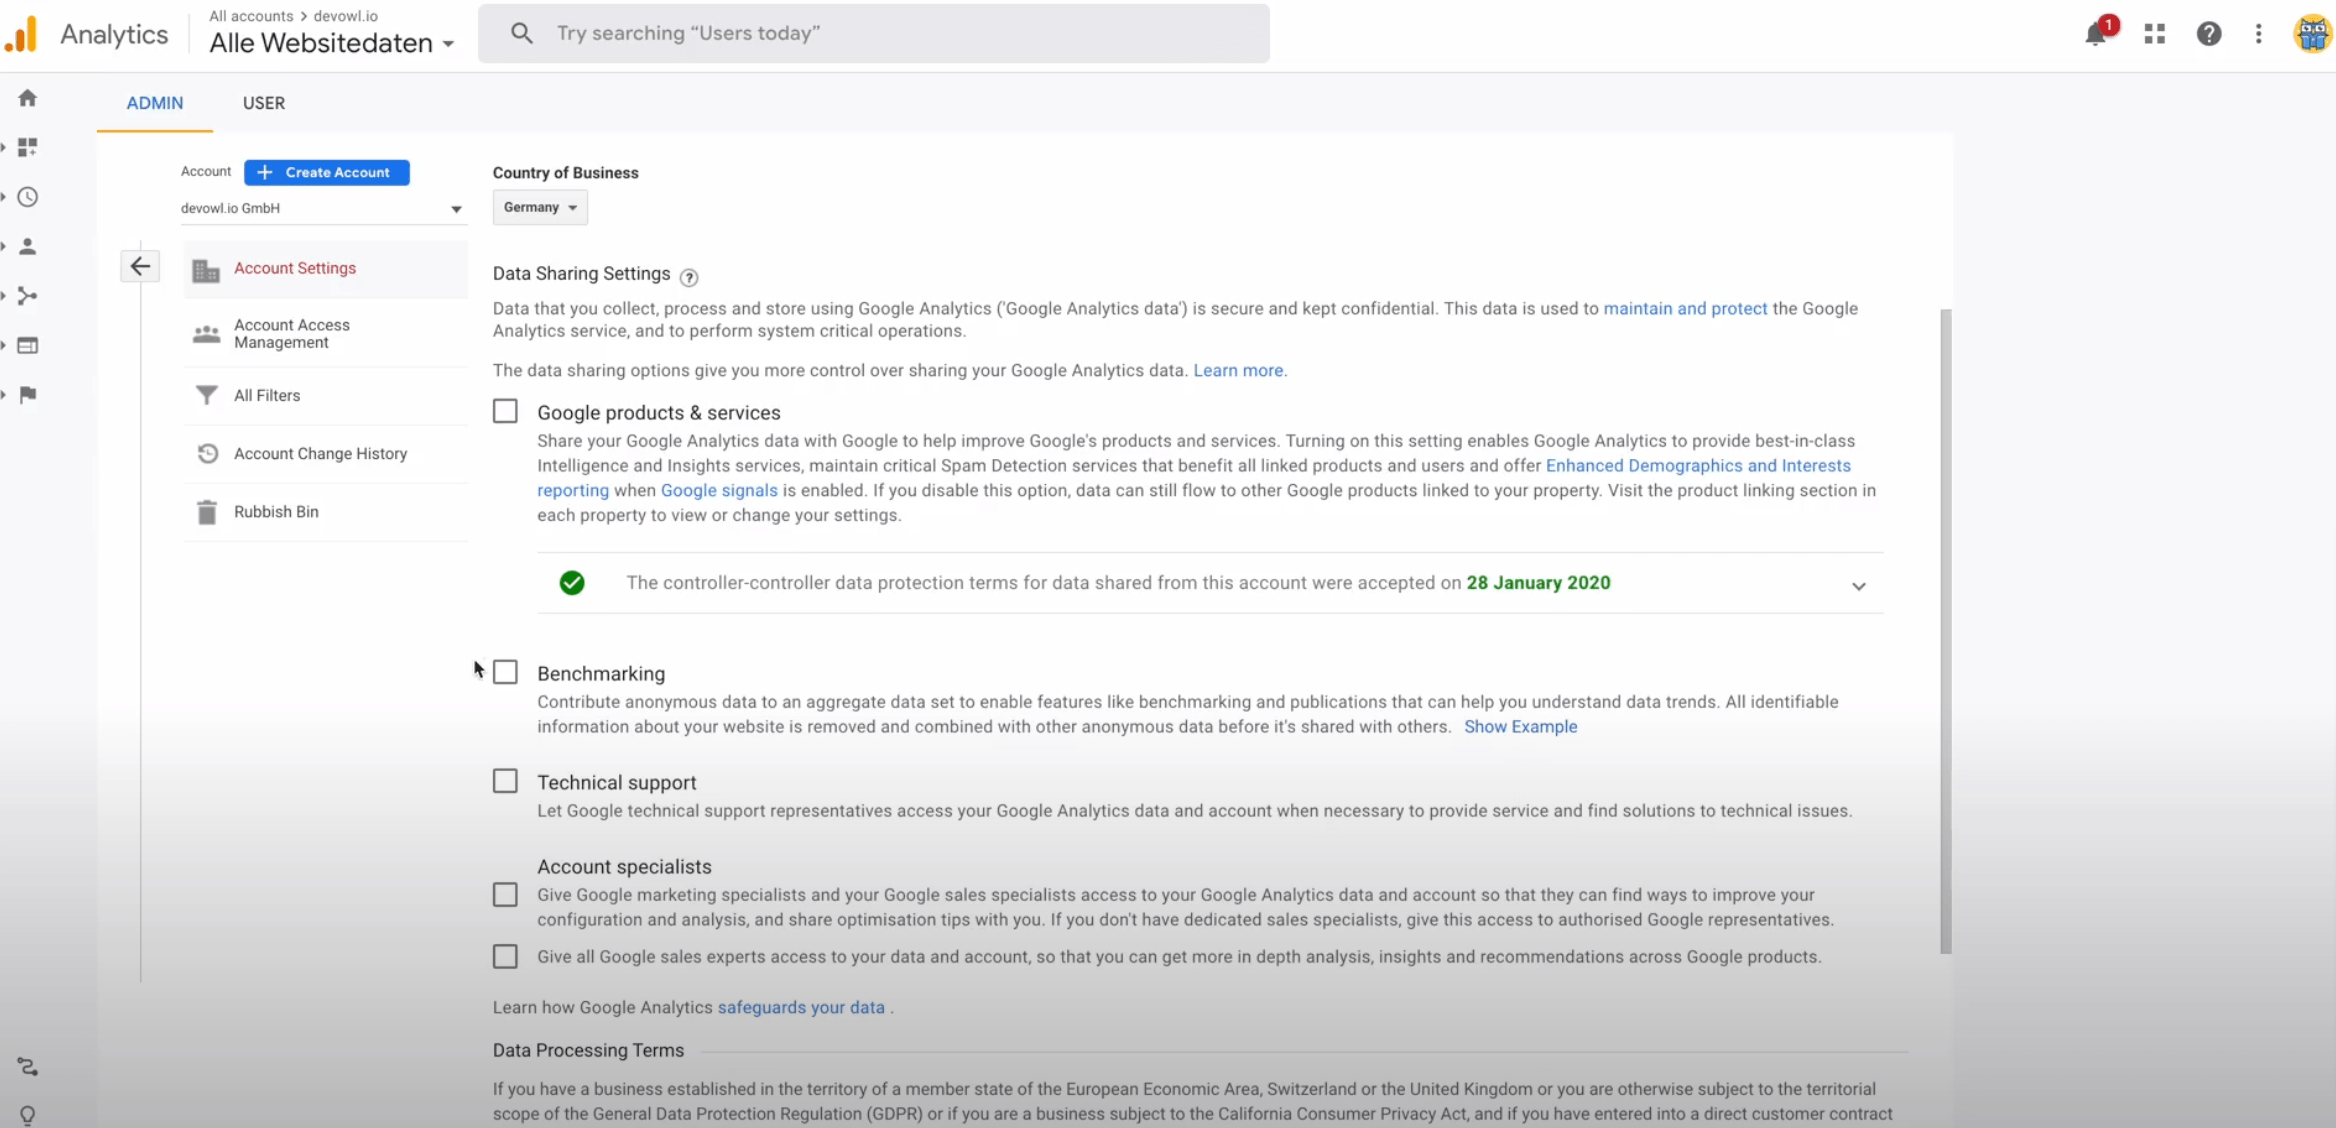Open Customisation dashboard icon in sidebar

27,147
